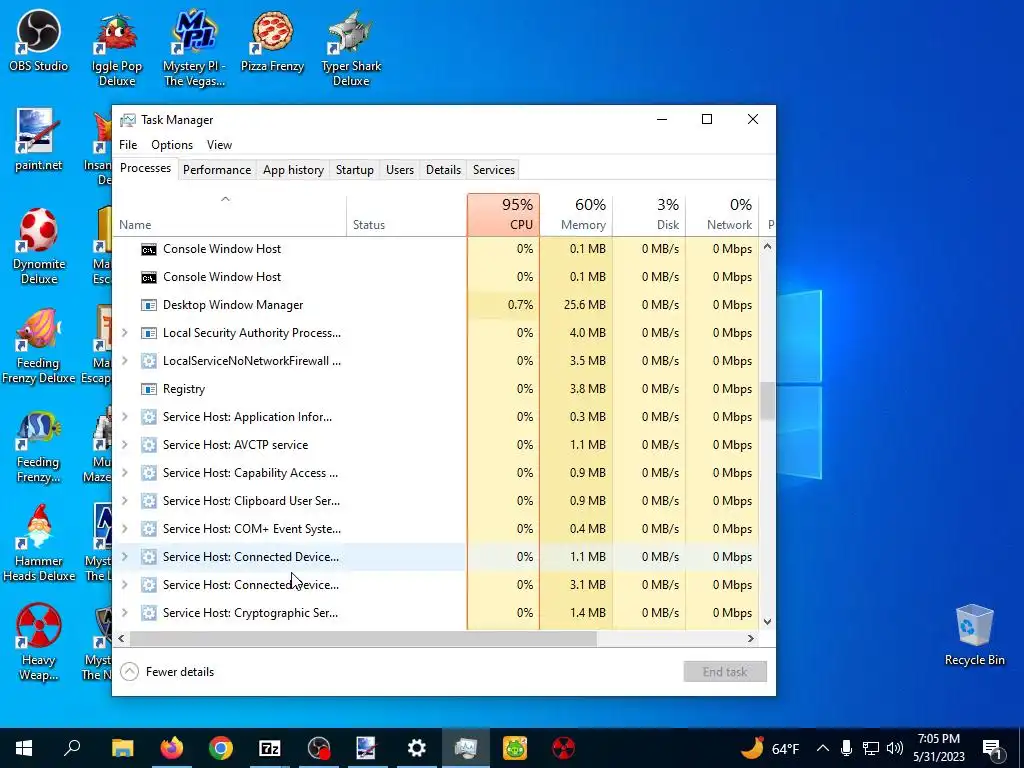Expand Service Host: AVCTP service
1024x768 pixels.
click(125, 445)
